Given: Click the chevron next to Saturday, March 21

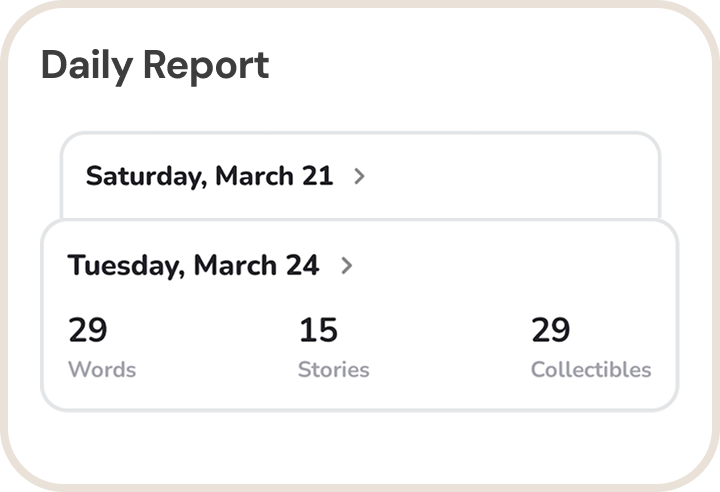Looking at the screenshot, I should click(x=360, y=177).
